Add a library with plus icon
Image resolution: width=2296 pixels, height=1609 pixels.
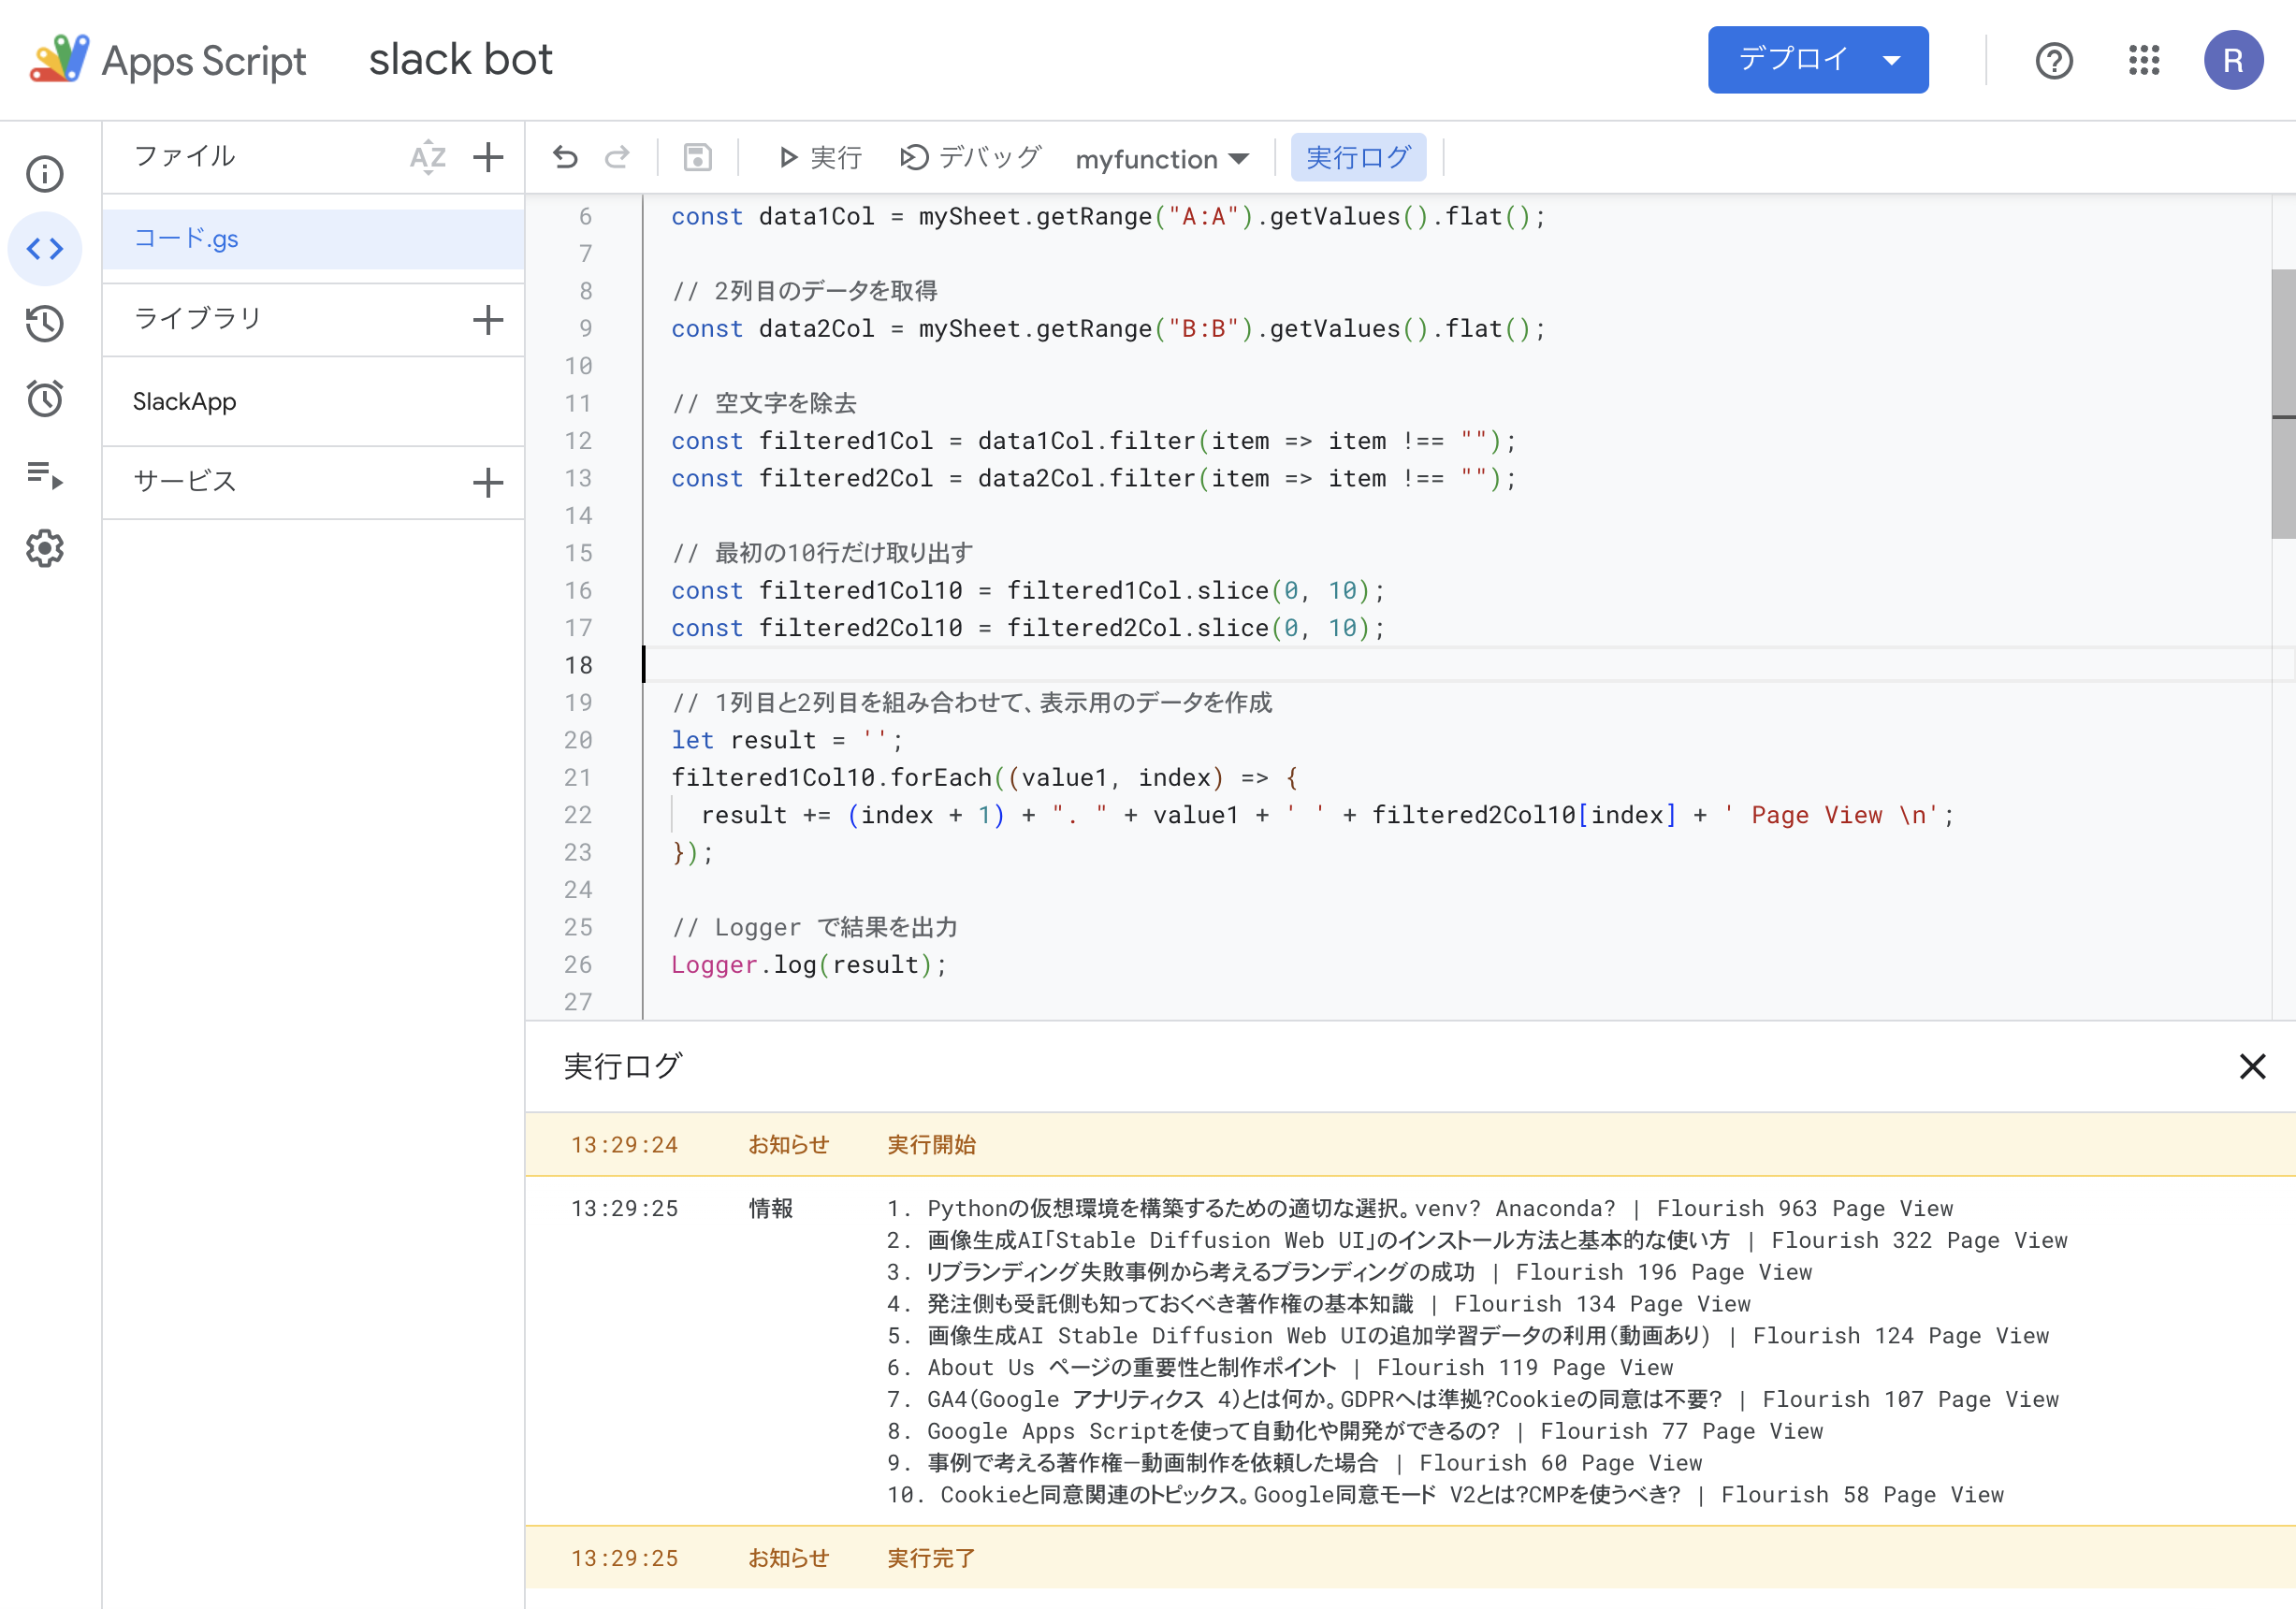488,320
